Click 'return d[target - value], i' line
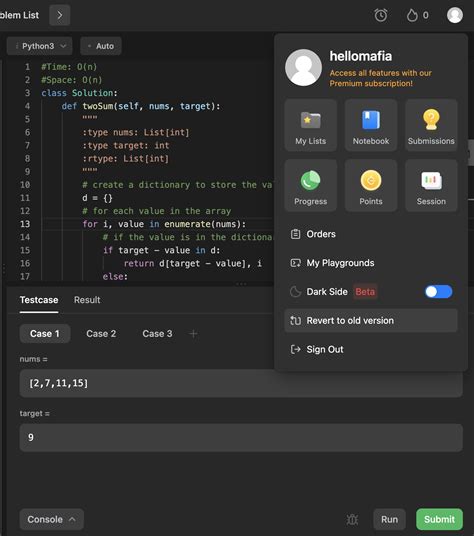This screenshot has width=474, height=536. click(x=193, y=264)
